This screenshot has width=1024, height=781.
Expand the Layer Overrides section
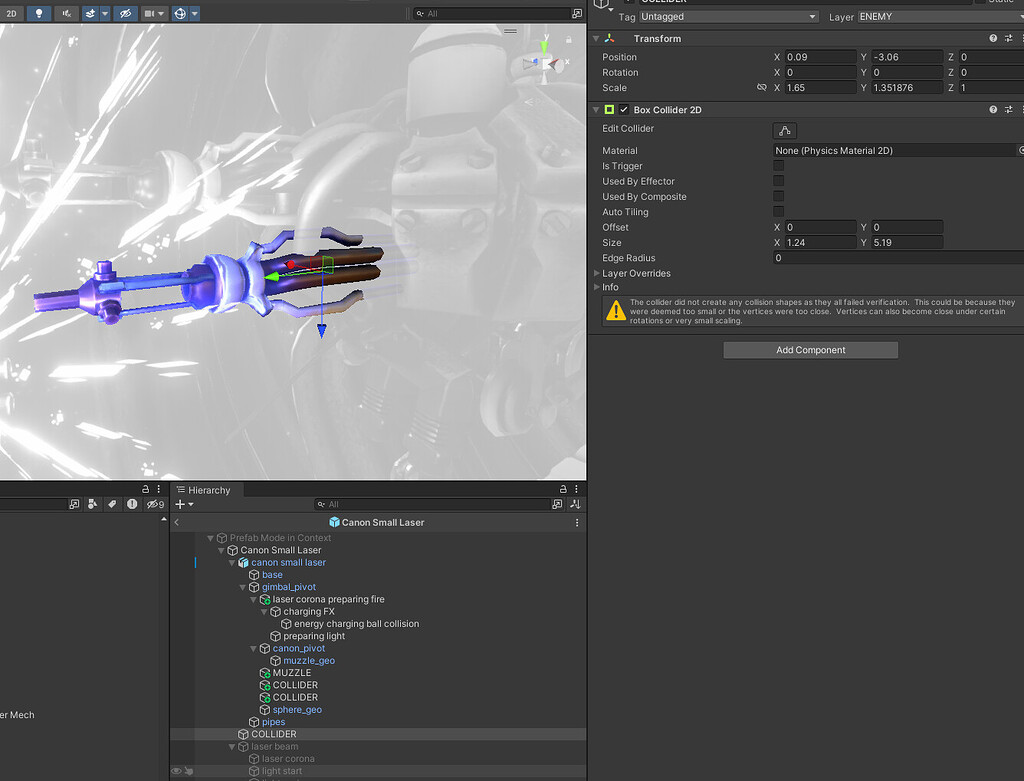pyautogui.click(x=596, y=272)
